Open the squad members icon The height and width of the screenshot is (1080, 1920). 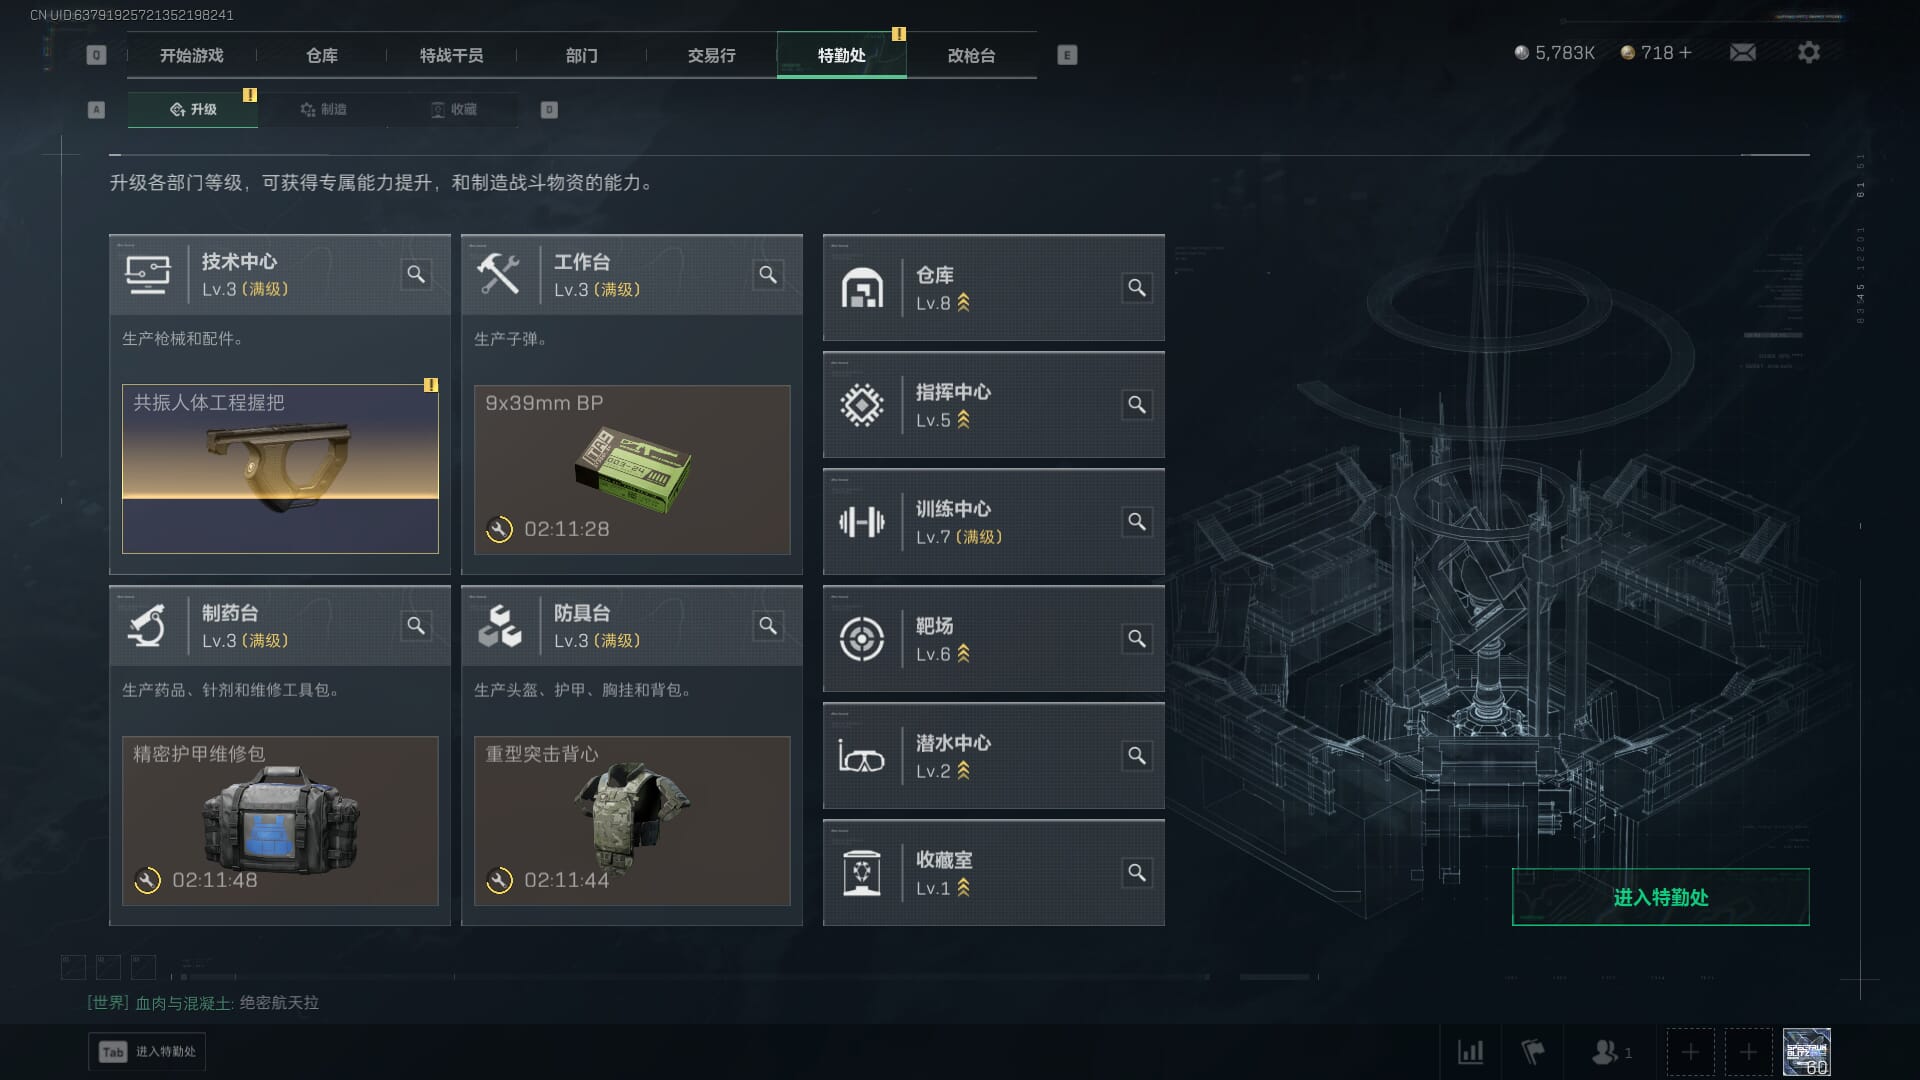click(x=1610, y=1052)
